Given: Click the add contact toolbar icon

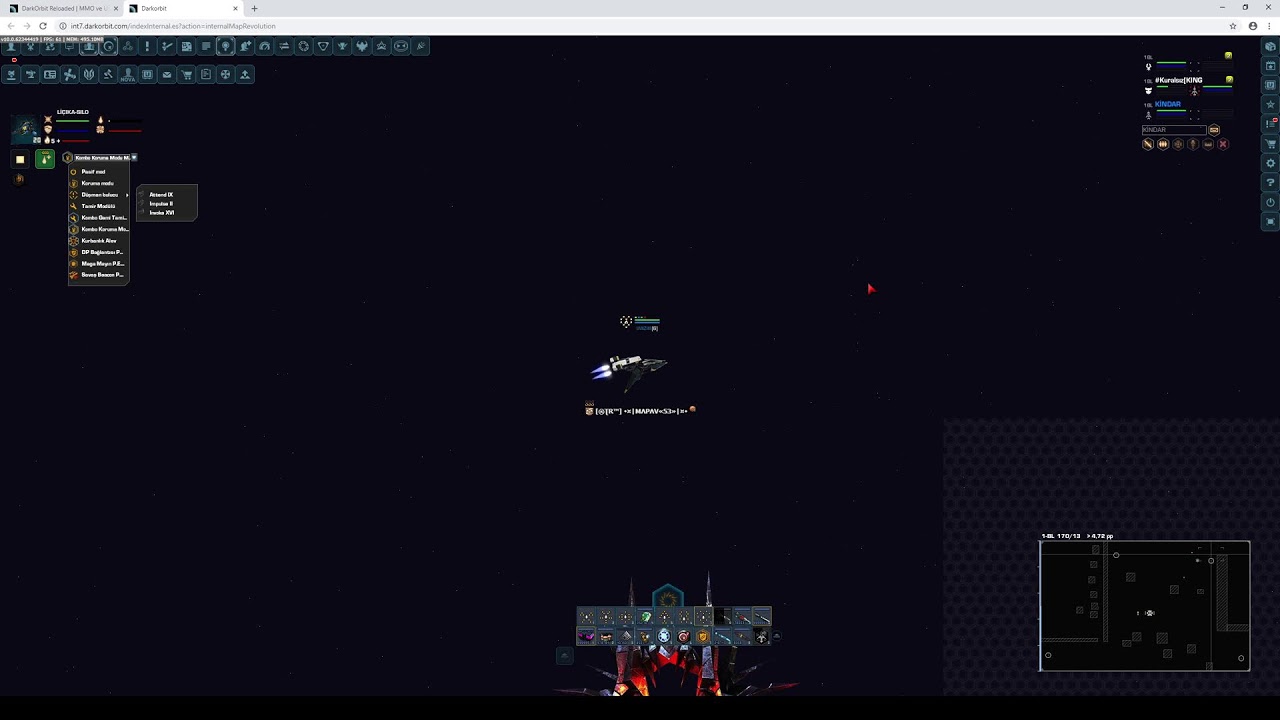Looking at the screenshot, I should [245, 46].
